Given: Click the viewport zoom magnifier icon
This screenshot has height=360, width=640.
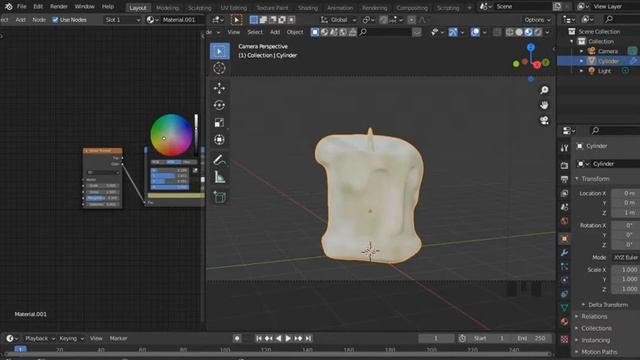Looking at the screenshot, I should pyautogui.click(x=544, y=90).
